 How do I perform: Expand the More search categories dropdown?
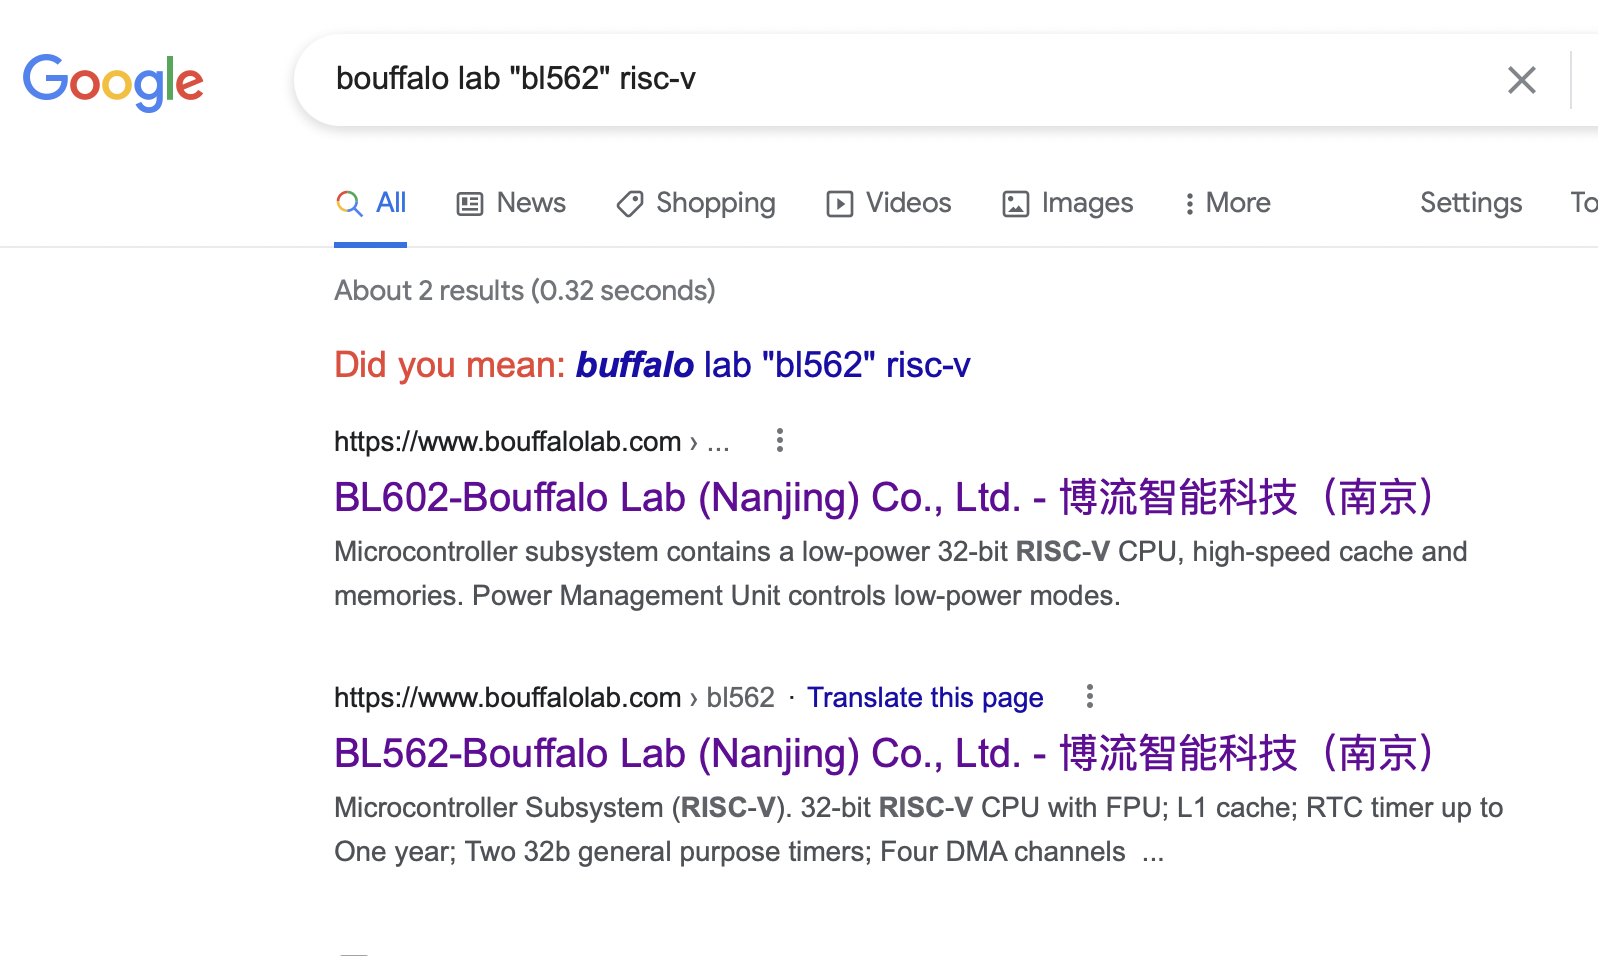(x=1226, y=203)
